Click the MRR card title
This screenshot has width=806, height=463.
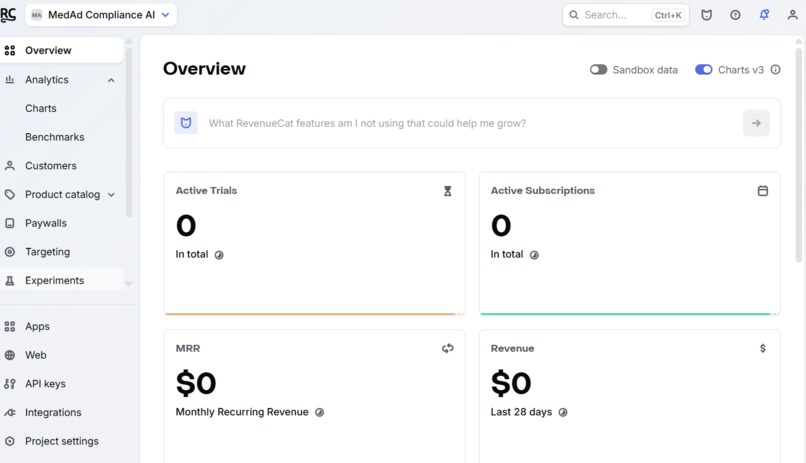point(188,348)
